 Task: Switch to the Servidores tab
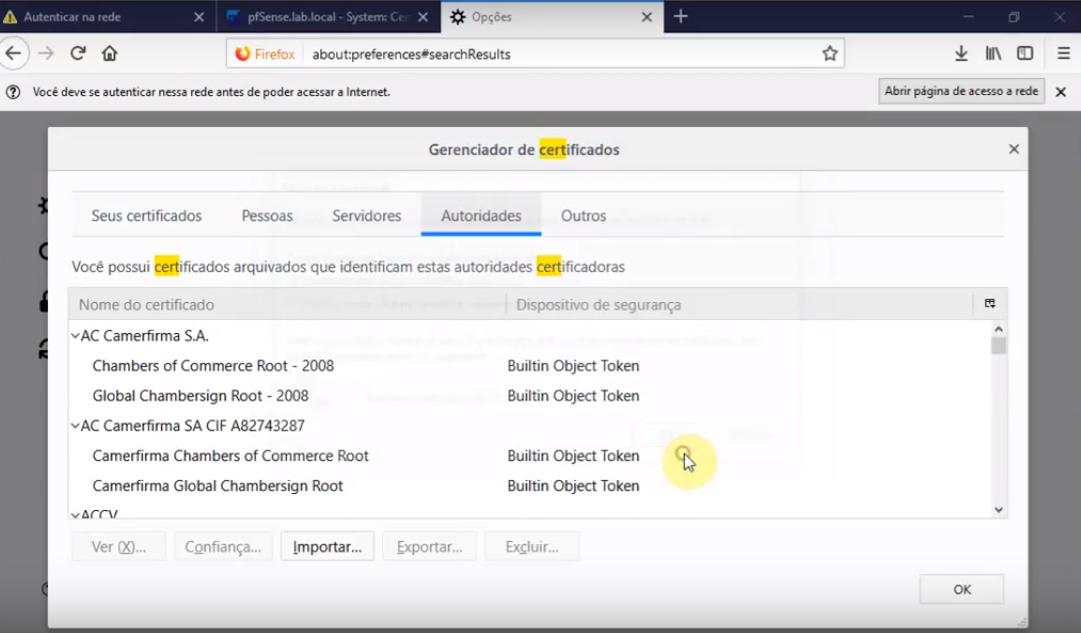367,216
